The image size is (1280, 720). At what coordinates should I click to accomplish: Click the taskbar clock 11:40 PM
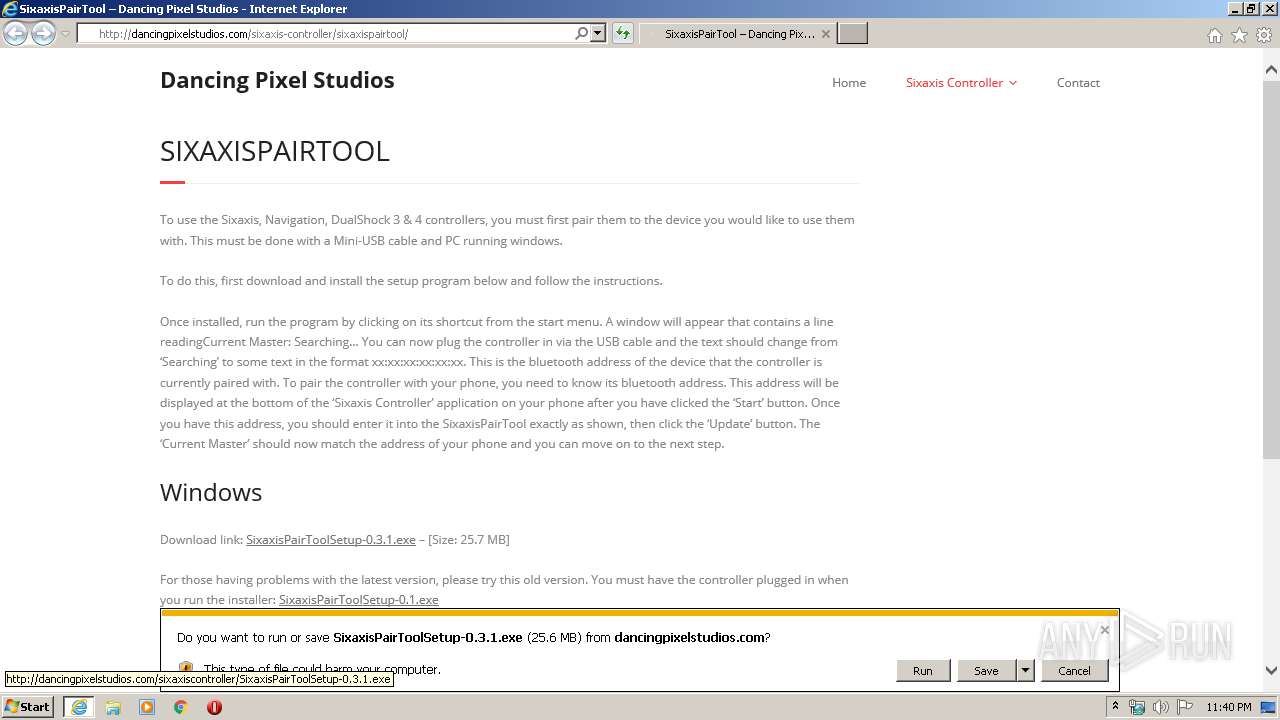pos(1229,707)
